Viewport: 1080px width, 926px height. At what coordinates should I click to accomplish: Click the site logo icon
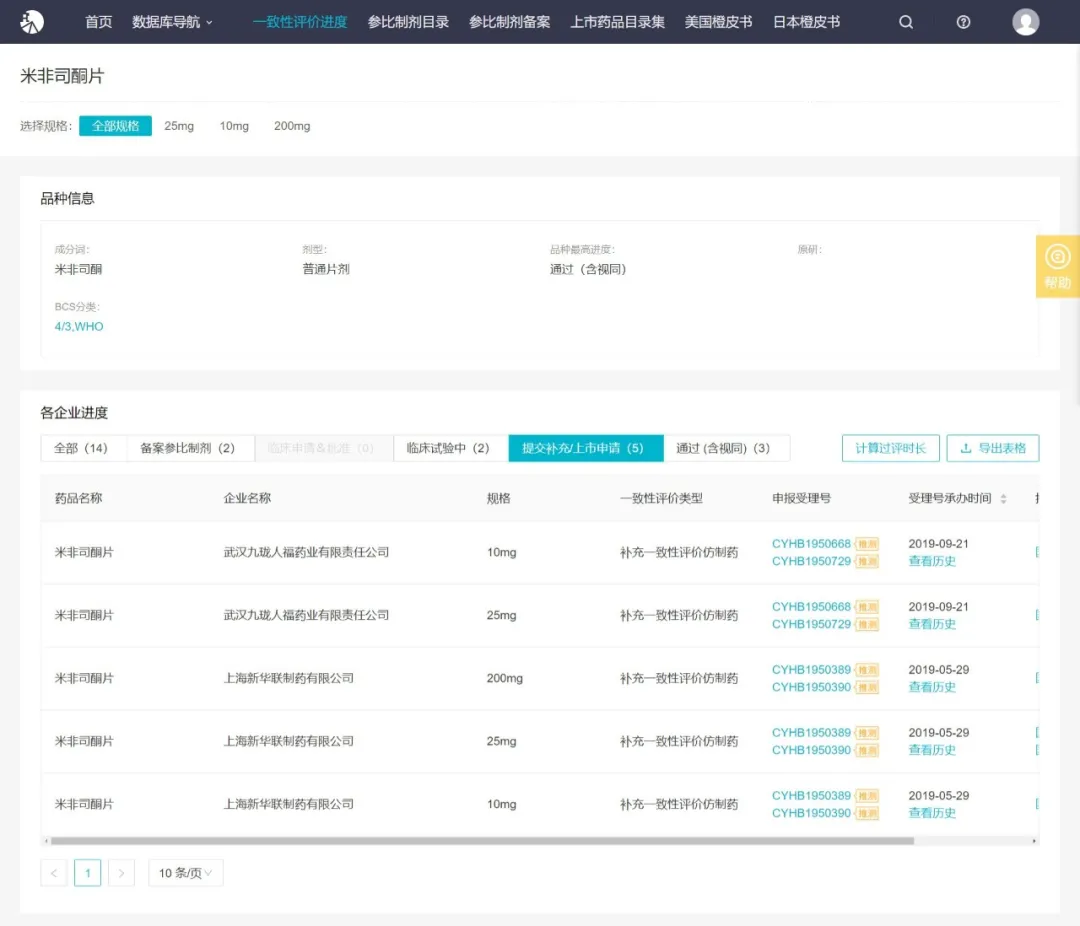(32, 21)
